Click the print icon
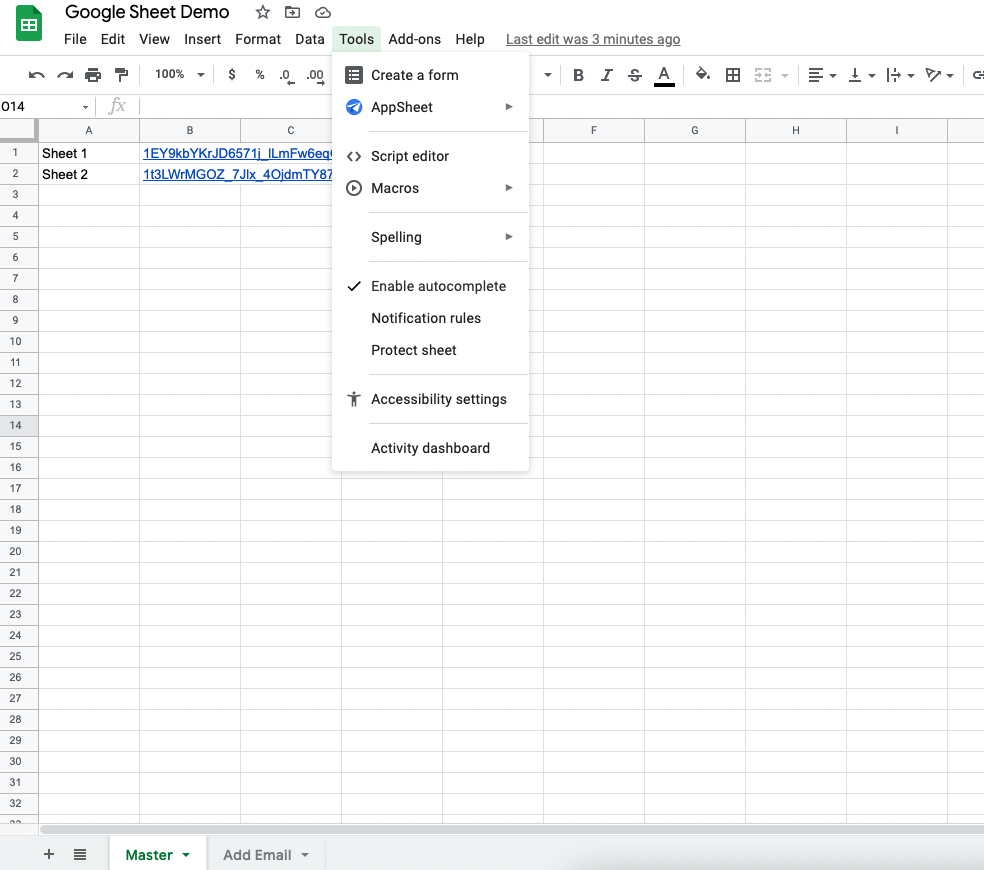 coord(93,75)
